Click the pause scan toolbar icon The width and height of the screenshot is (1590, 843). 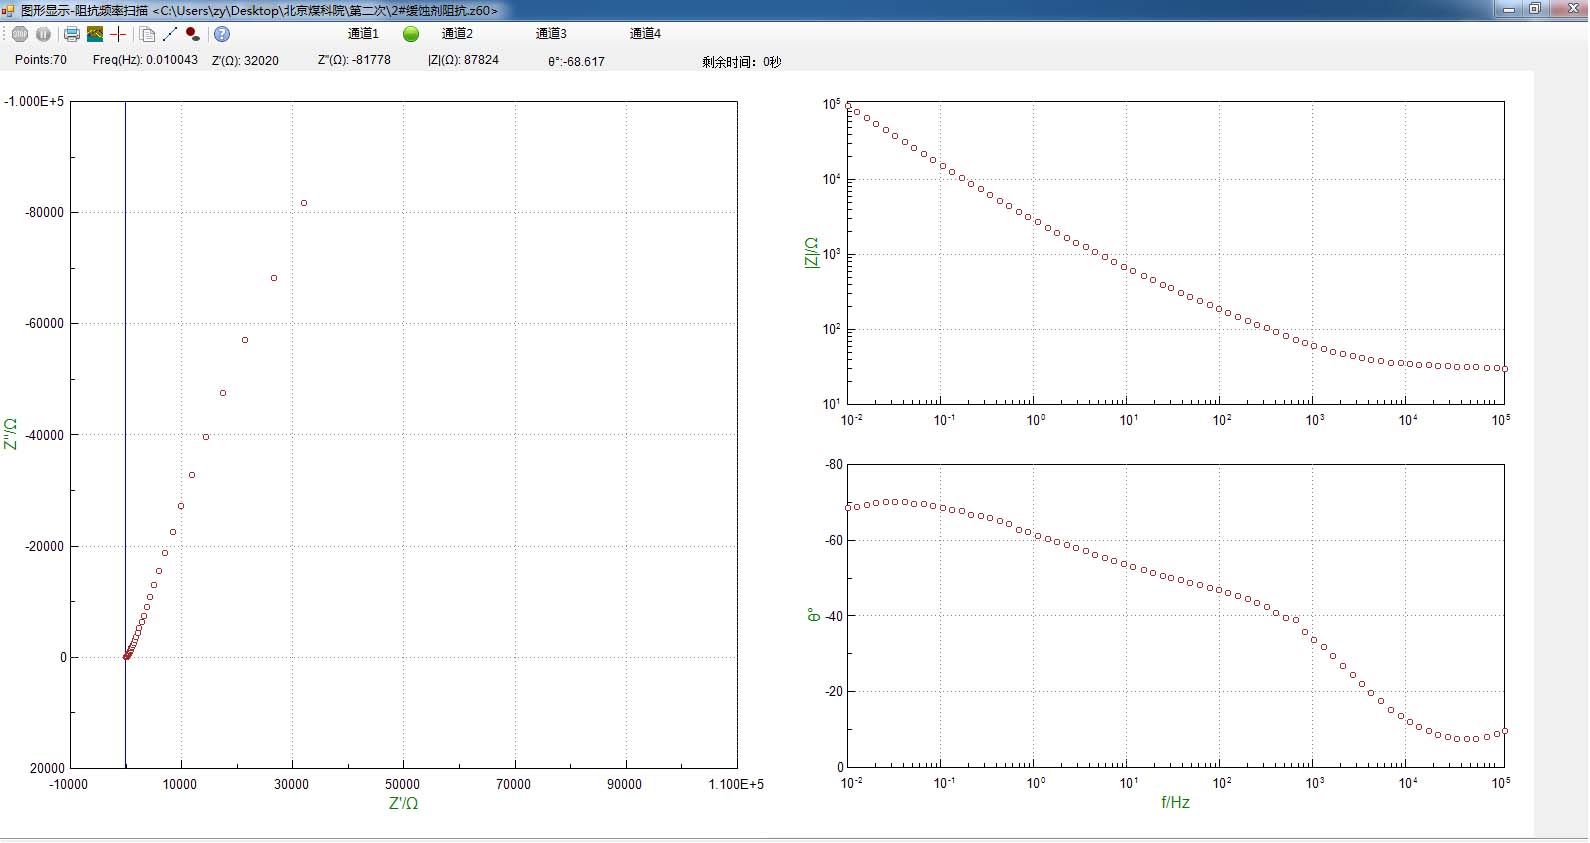pyautogui.click(x=44, y=34)
